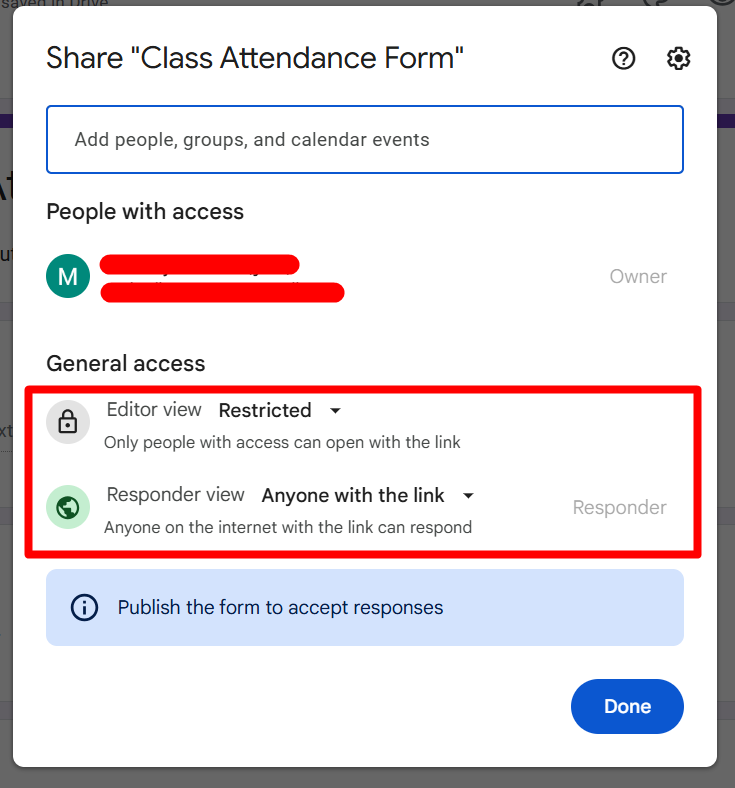Click the Editor view label
The width and height of the screenshot is (735, 788).
click(154, 410)
